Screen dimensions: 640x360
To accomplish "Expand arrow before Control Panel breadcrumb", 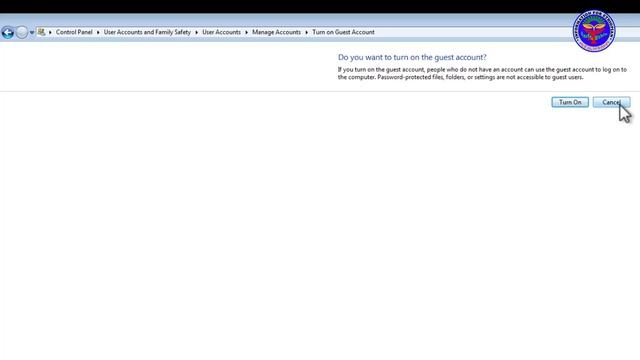I will (x=50, y=32).
